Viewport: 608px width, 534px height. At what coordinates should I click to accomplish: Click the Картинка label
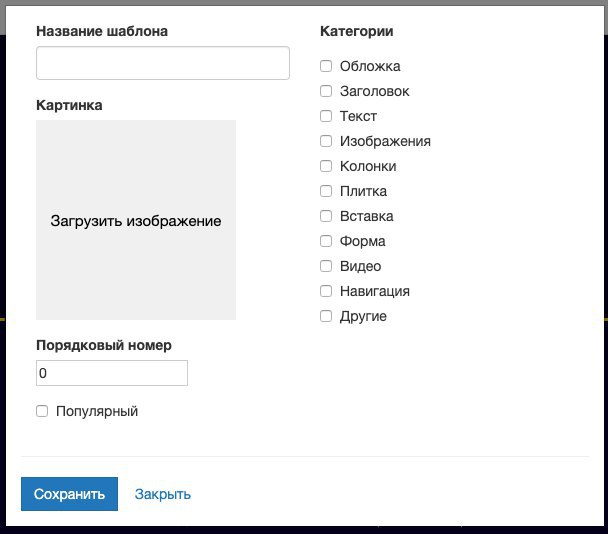(69, 105)
